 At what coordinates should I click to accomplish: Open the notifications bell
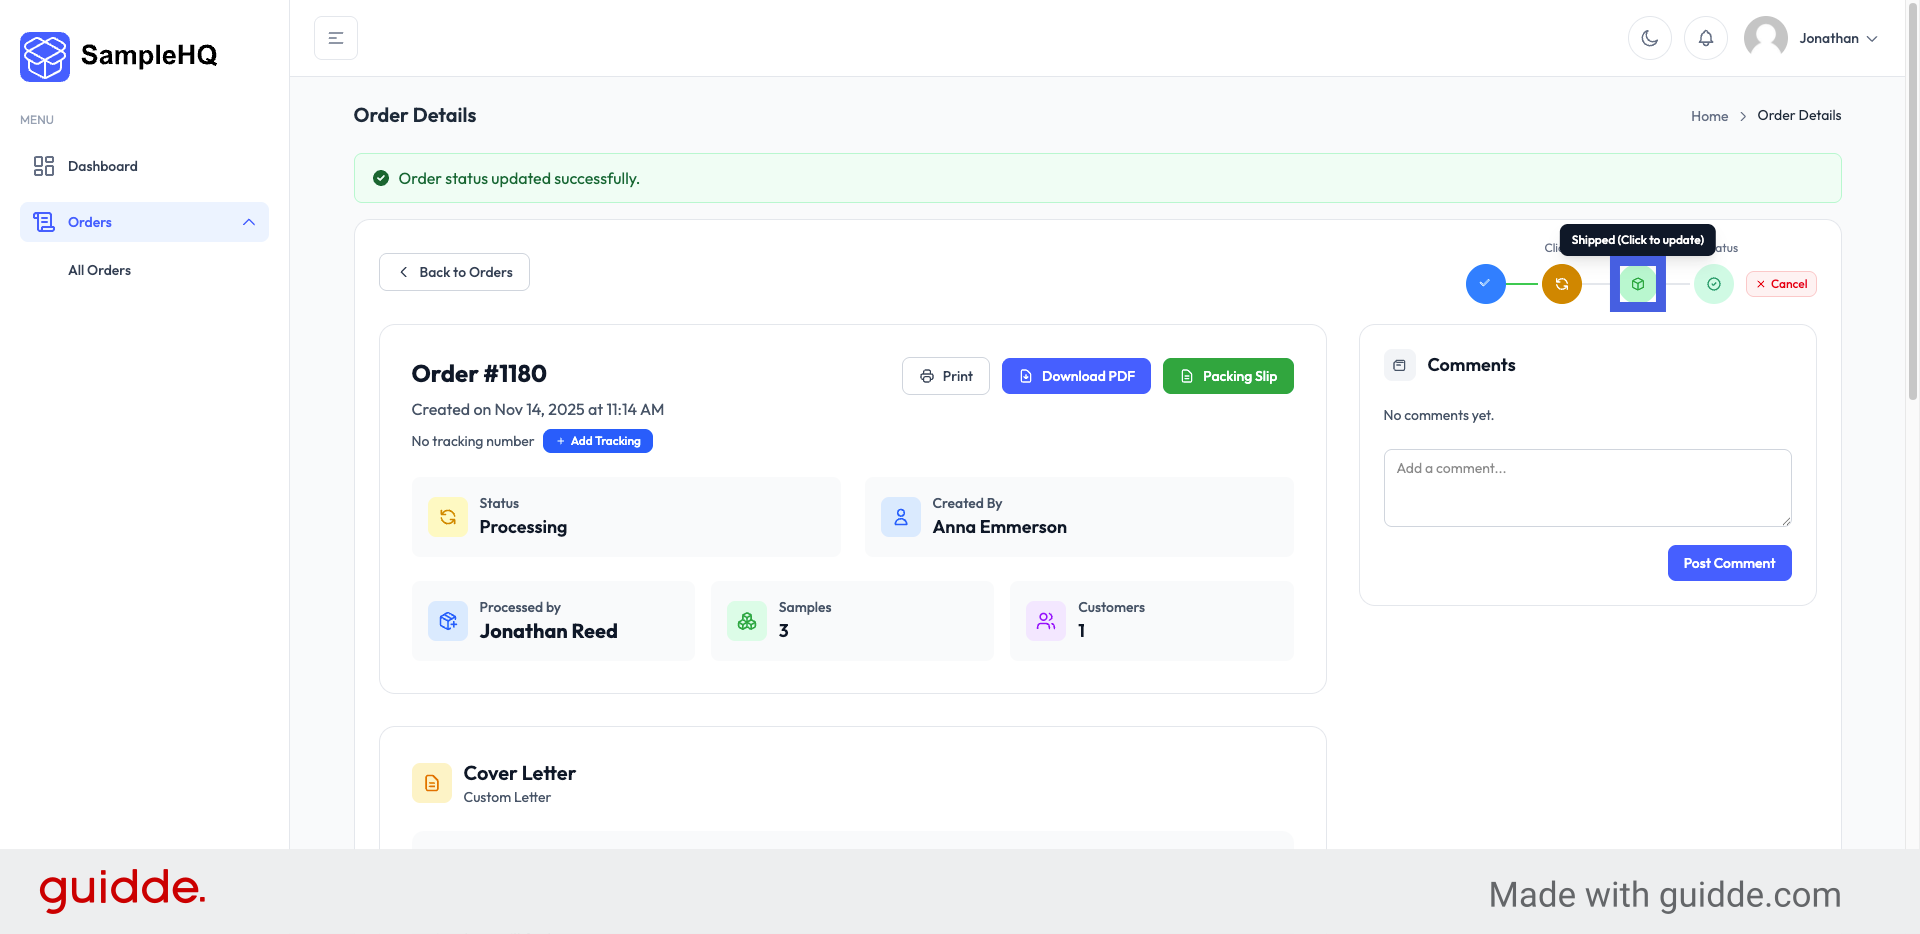point(1706,38)
